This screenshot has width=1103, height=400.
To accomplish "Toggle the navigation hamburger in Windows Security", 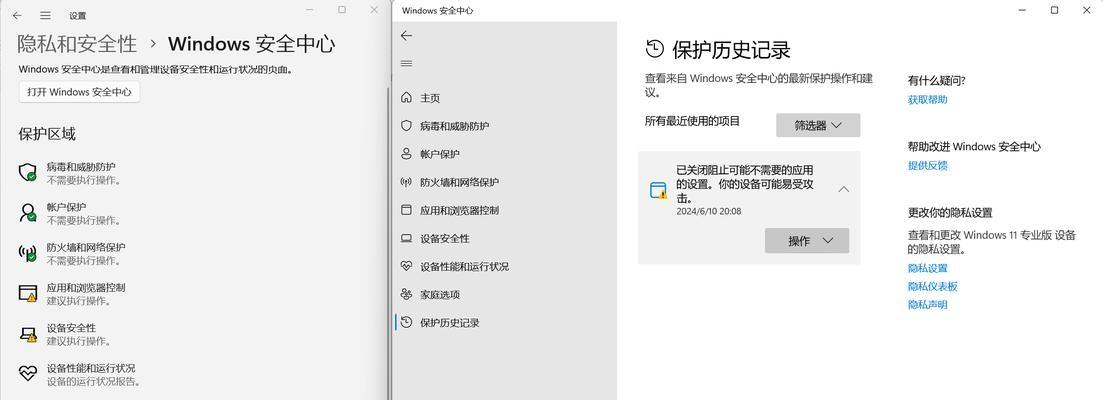I will pos(406,64).
